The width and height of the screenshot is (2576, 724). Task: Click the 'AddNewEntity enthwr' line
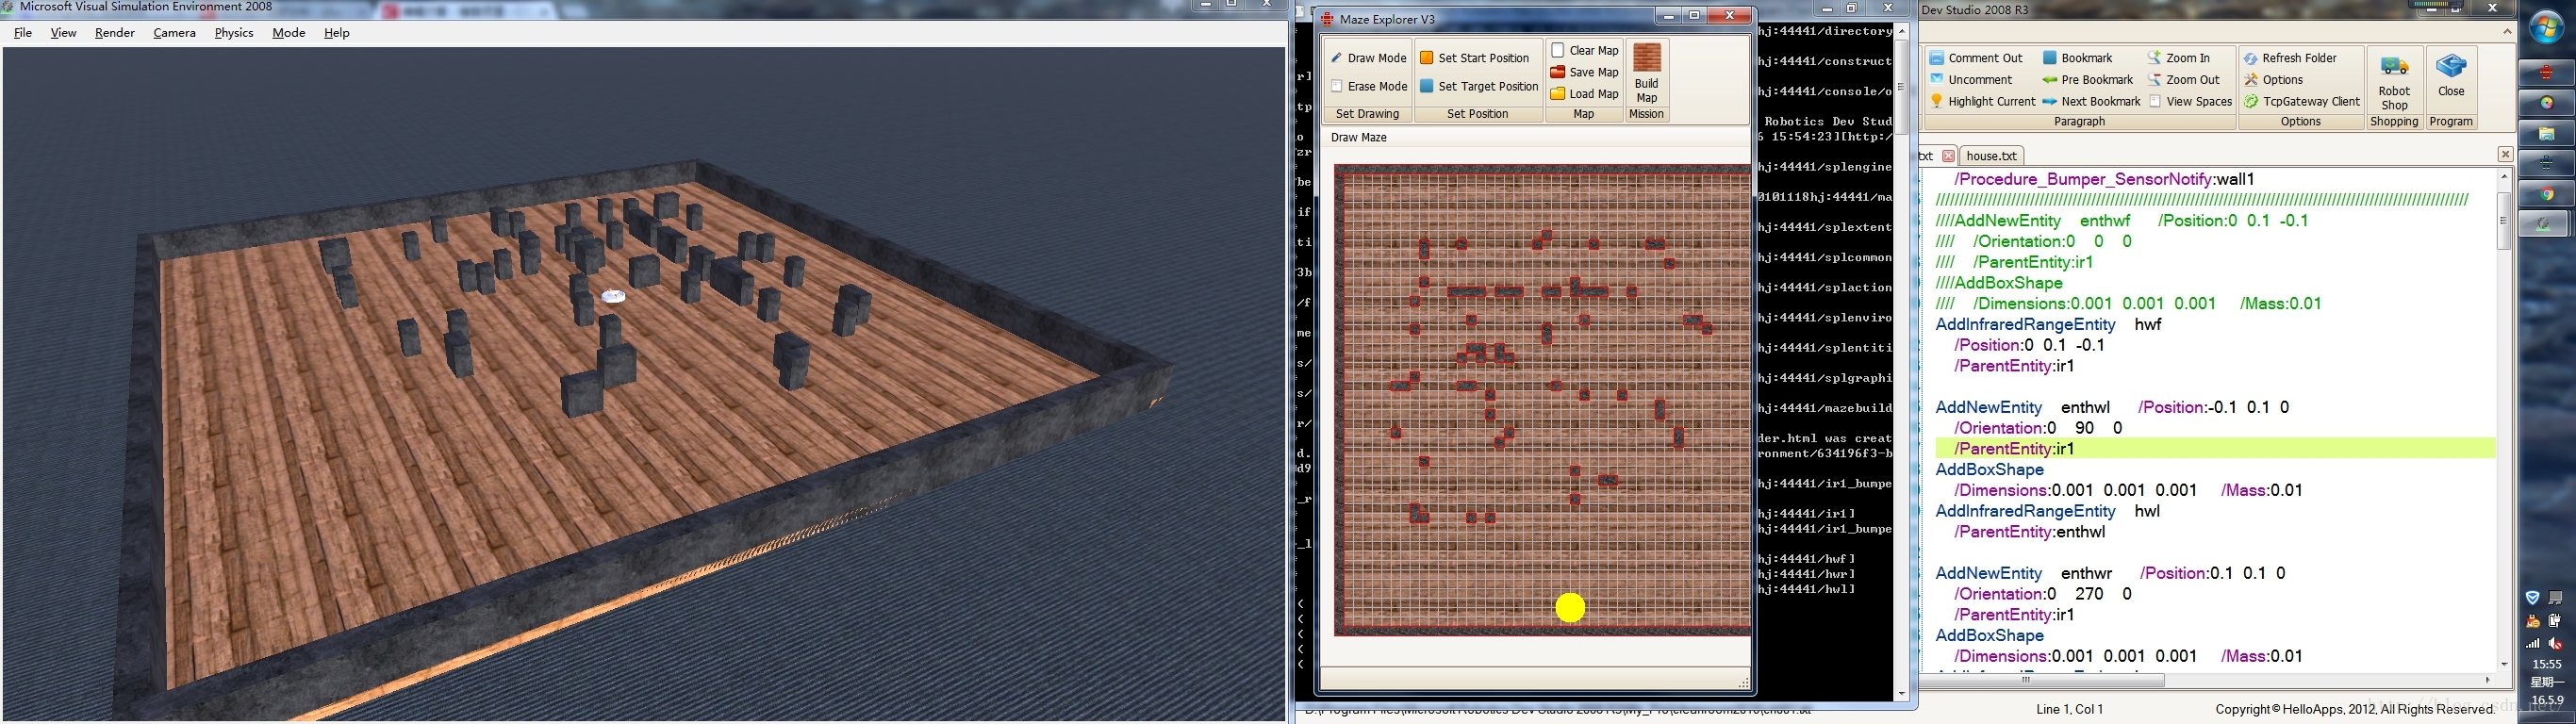coord(2111,574)
